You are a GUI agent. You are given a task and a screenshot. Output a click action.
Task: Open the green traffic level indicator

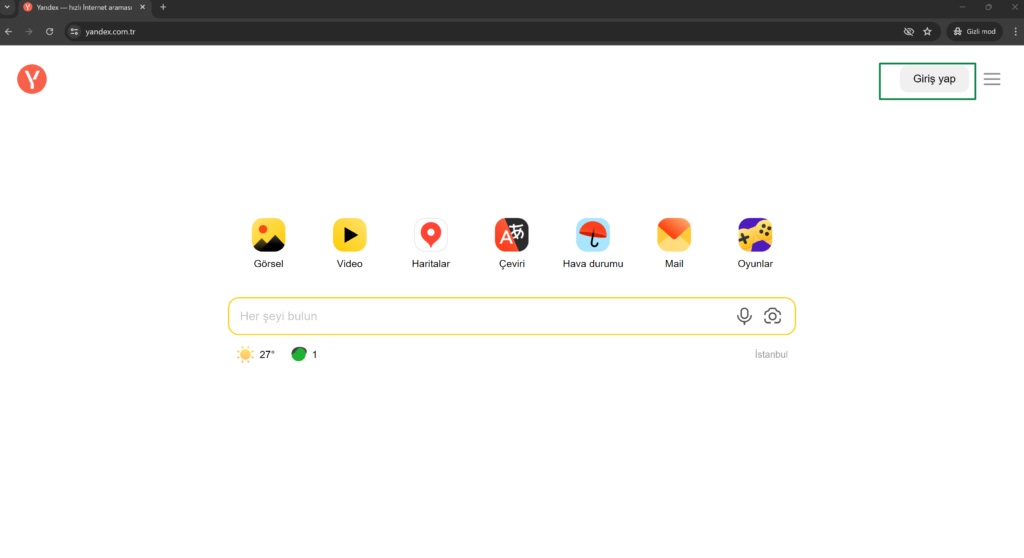pyautogui.click(x=304, y=354)
